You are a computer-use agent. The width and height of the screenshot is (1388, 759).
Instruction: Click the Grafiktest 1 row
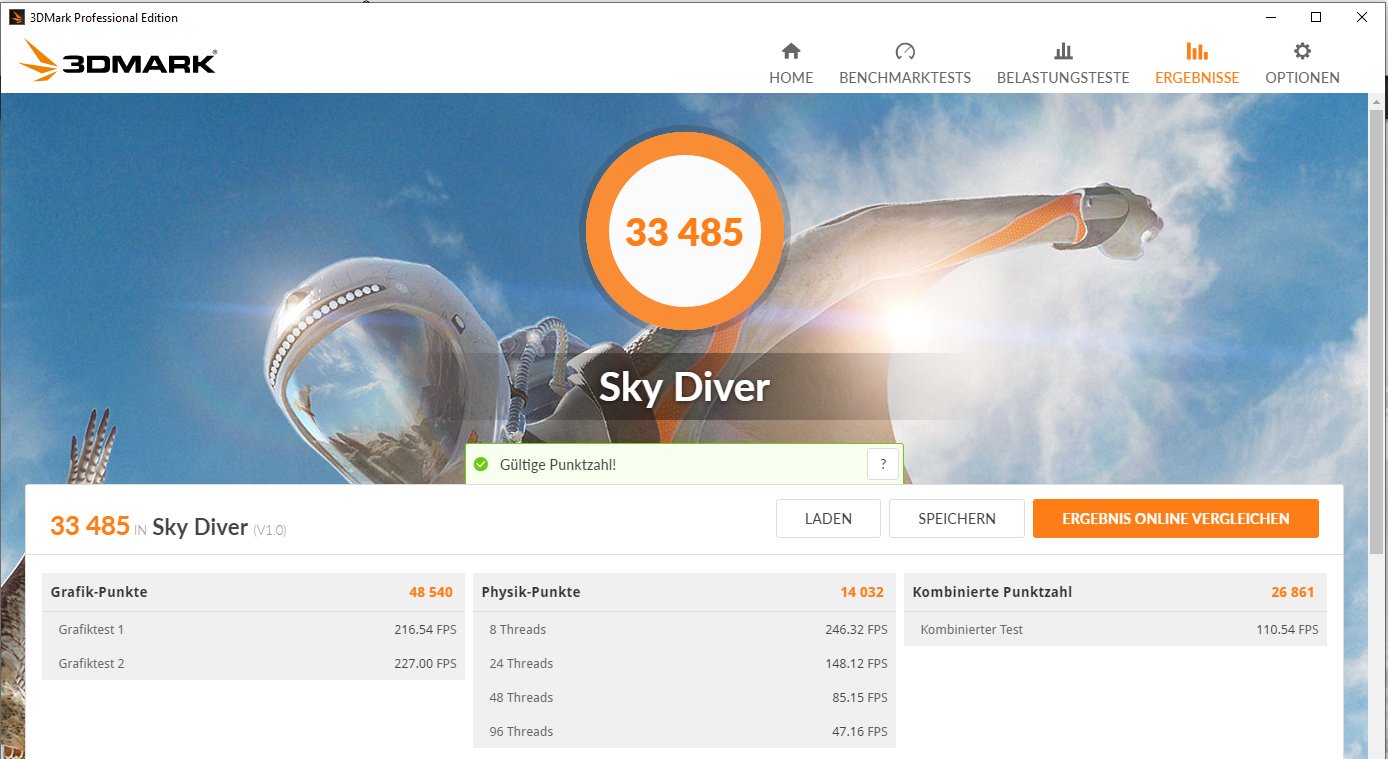click(253, 630)
